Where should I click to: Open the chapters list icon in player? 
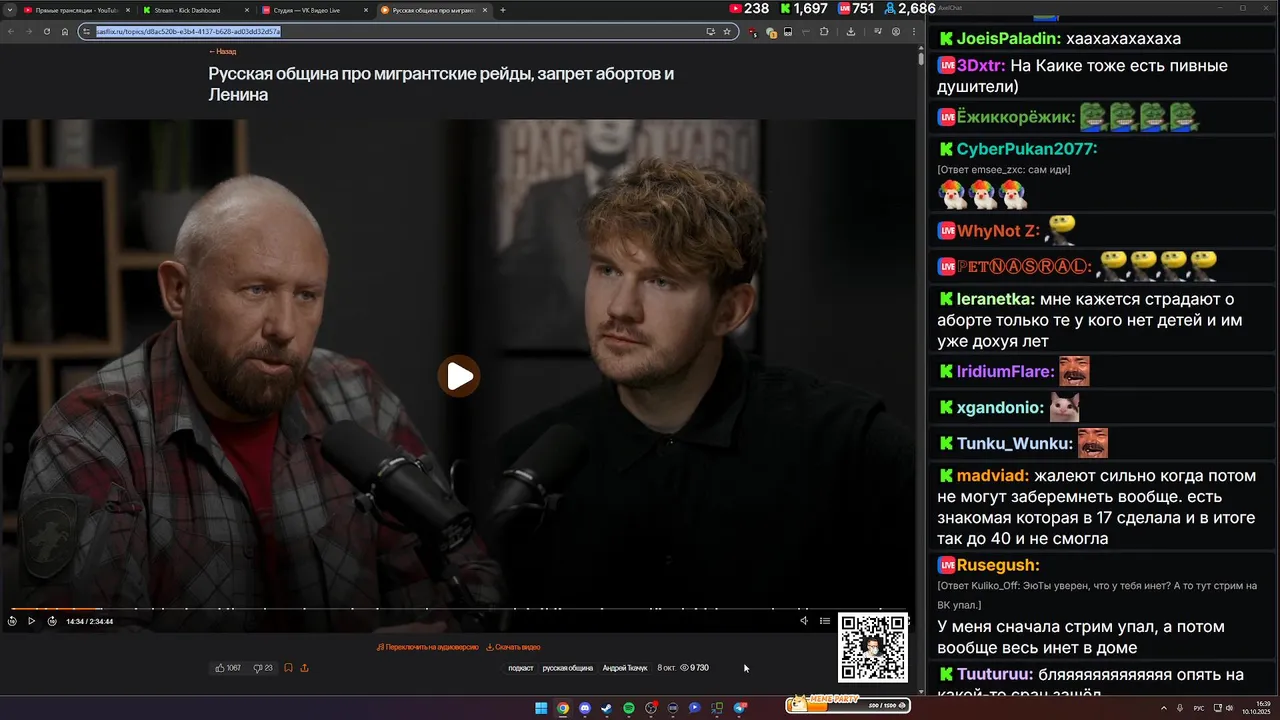[825, 621]
